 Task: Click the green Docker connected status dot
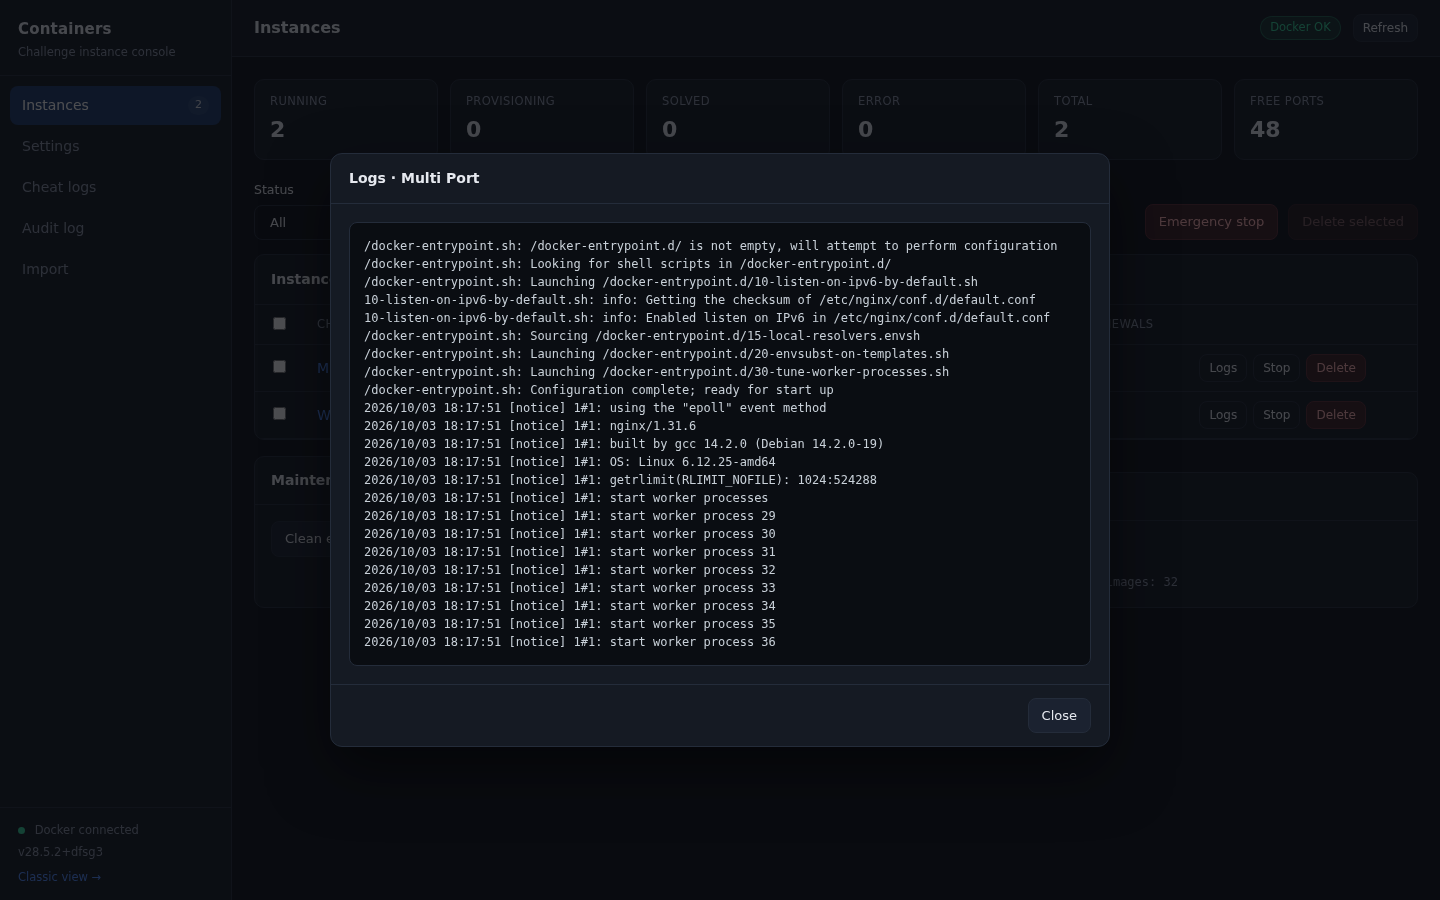click(x=22, y=830)
